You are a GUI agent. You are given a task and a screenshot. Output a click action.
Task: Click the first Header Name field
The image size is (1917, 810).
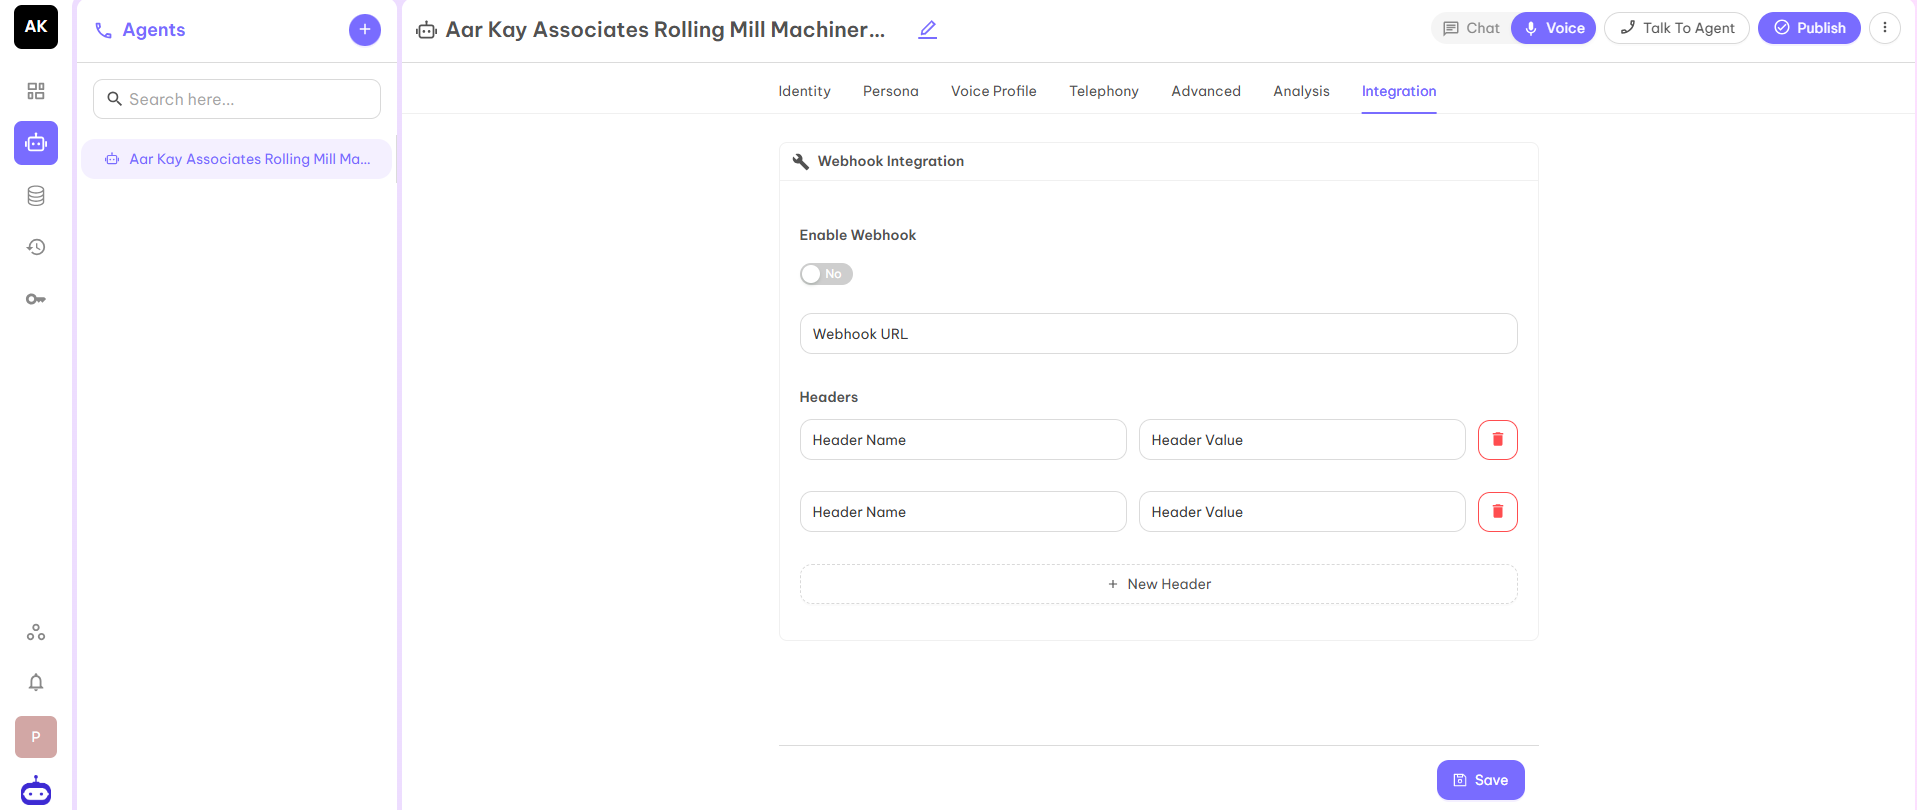963,440
